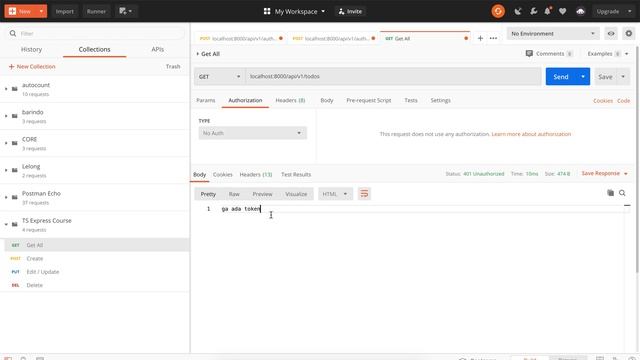Image resolution: width=640 pixels, height=360 pixels.
Task: Click the sync status icon
Action: 498,11
